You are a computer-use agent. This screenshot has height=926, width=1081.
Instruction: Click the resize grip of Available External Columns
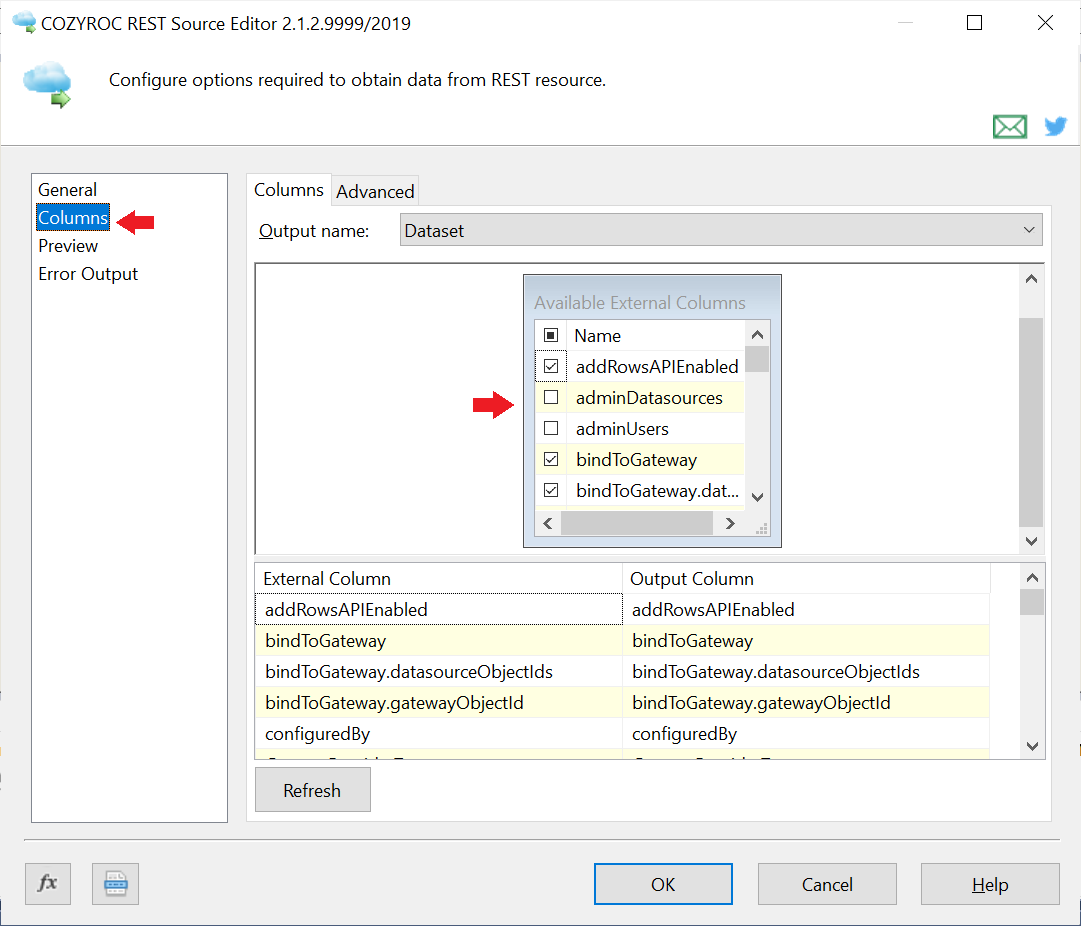coord(762,529)
